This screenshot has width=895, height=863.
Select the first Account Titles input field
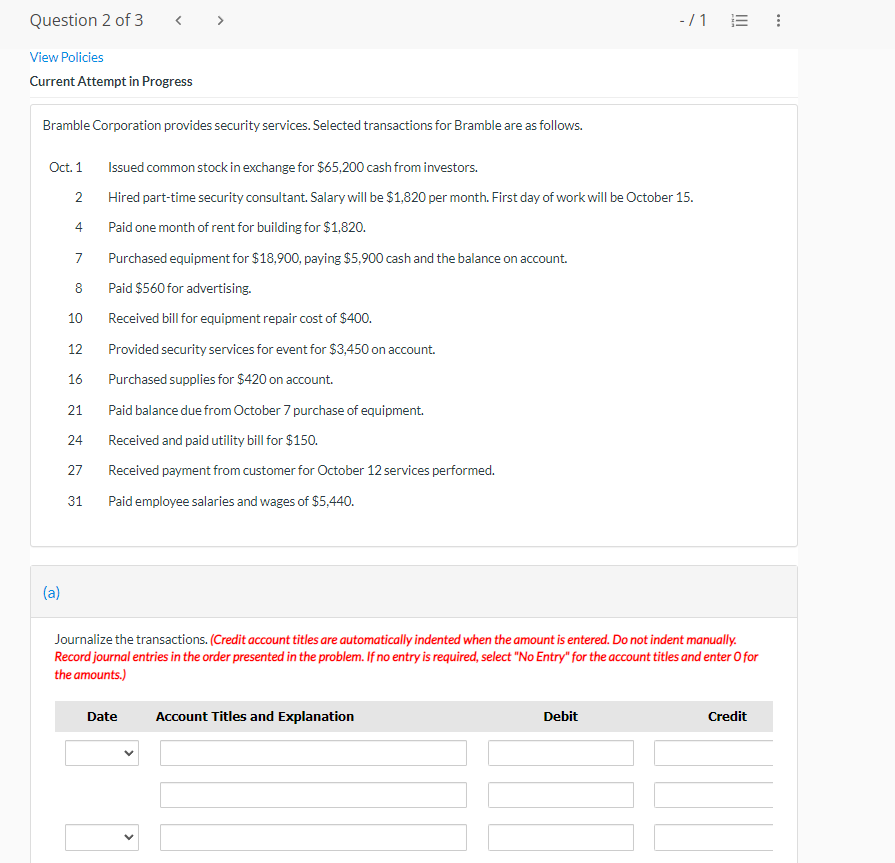pos(313,752)
